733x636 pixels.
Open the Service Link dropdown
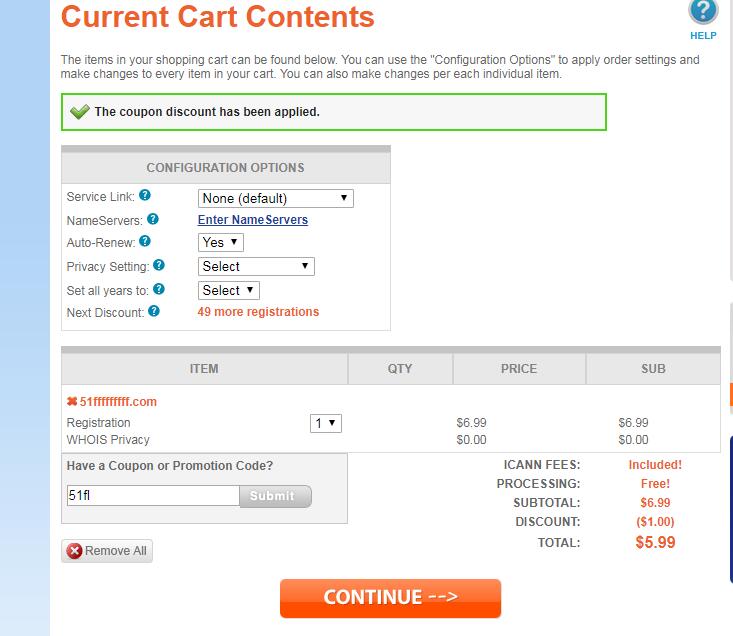(276, 198)
